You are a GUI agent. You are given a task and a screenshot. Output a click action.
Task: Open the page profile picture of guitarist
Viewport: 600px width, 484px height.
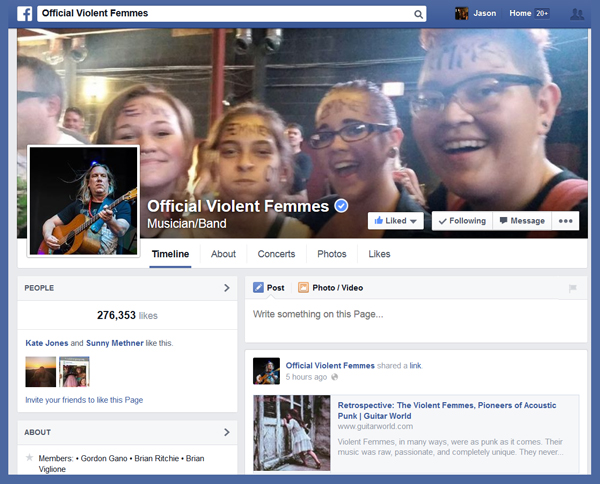(x=83, y=201)
